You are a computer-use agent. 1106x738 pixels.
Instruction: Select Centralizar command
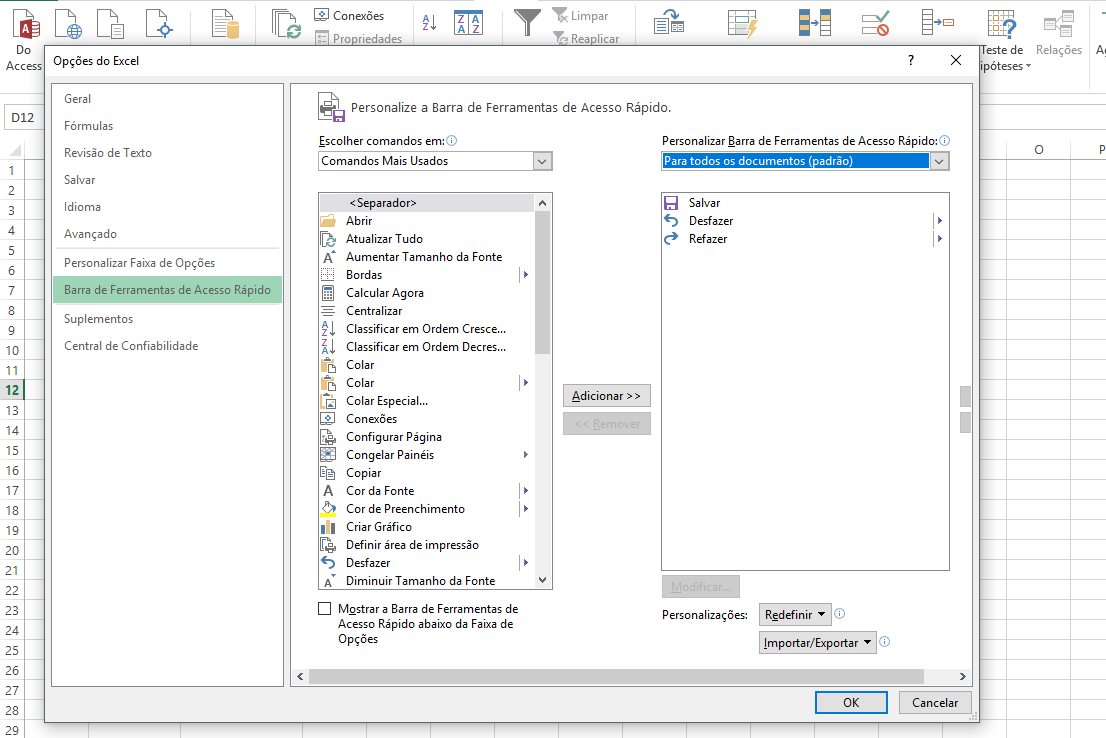(426, 310)
